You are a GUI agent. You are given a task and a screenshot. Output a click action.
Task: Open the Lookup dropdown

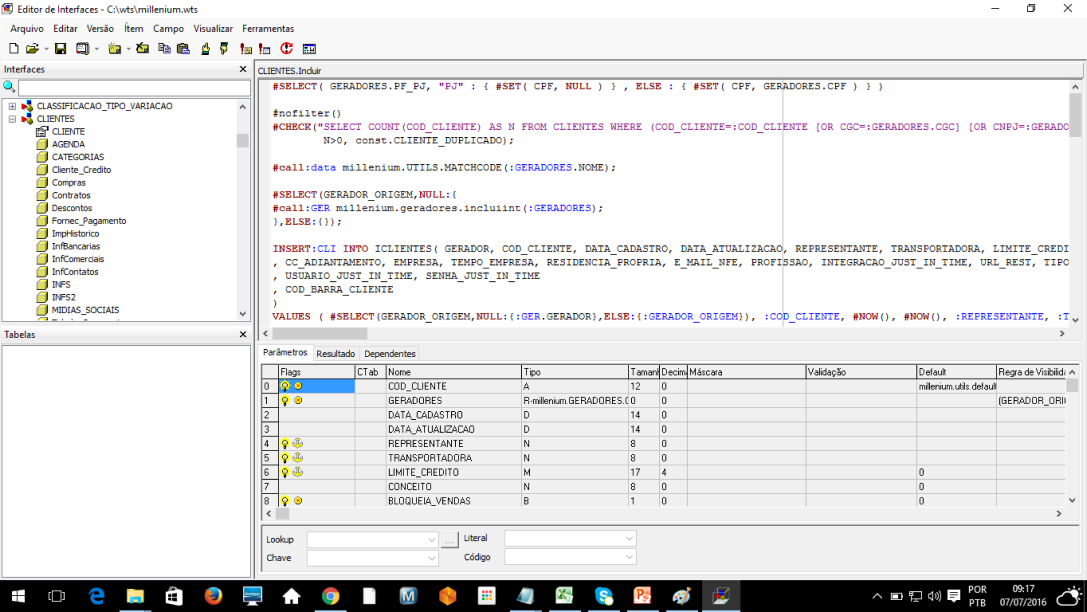[x=432, y=539]
